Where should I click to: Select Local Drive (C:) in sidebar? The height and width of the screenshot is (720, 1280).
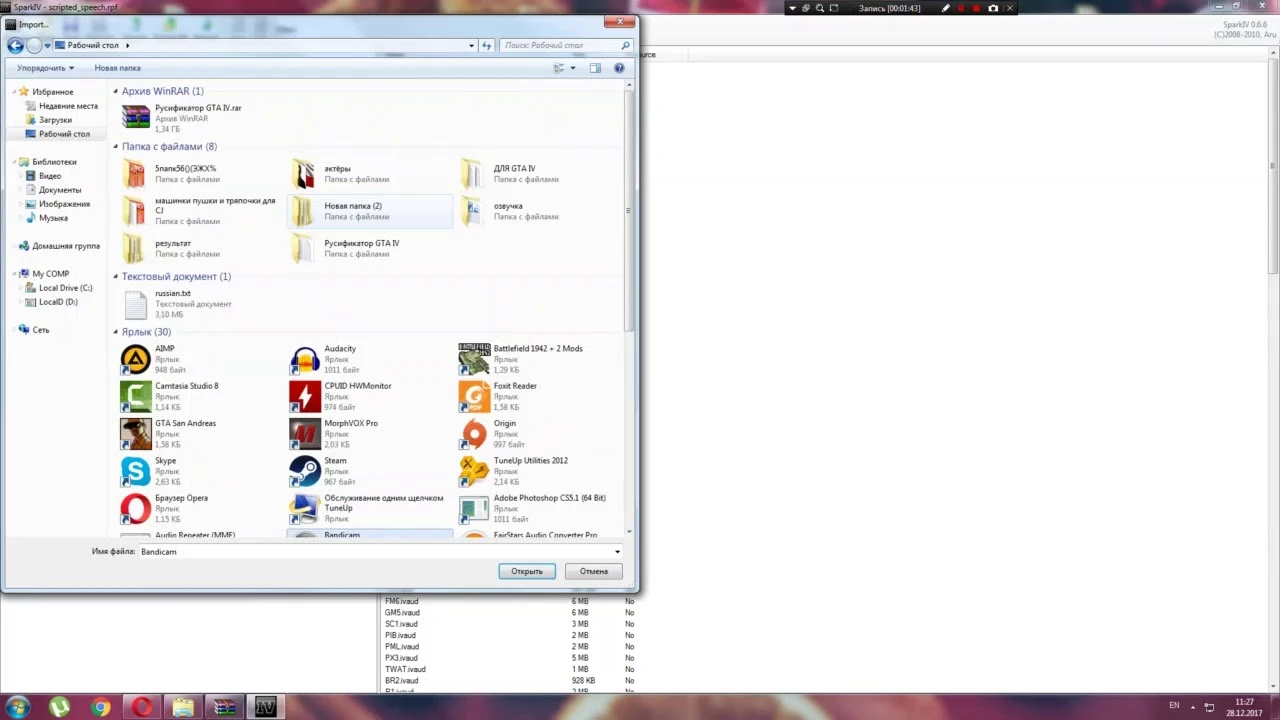(65, 288)
